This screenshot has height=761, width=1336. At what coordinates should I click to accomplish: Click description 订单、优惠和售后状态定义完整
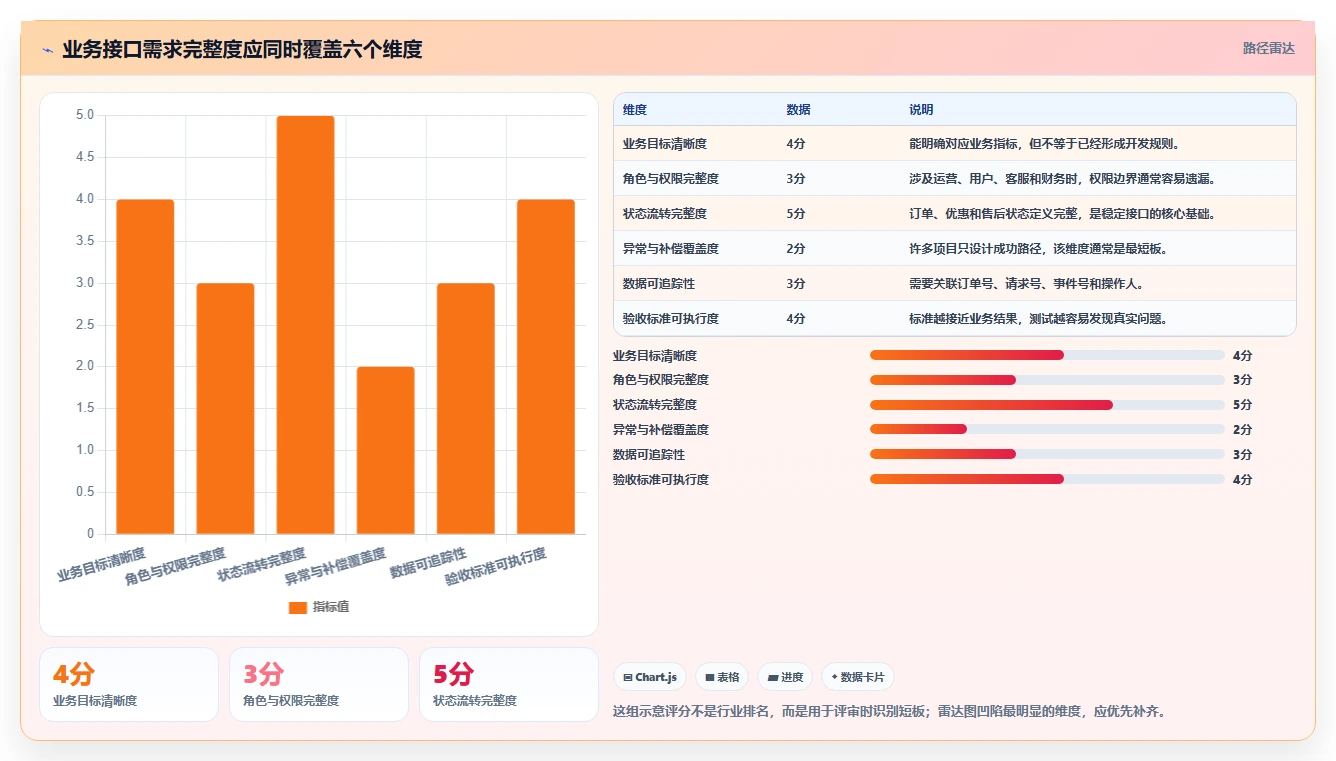(1062, 214)
